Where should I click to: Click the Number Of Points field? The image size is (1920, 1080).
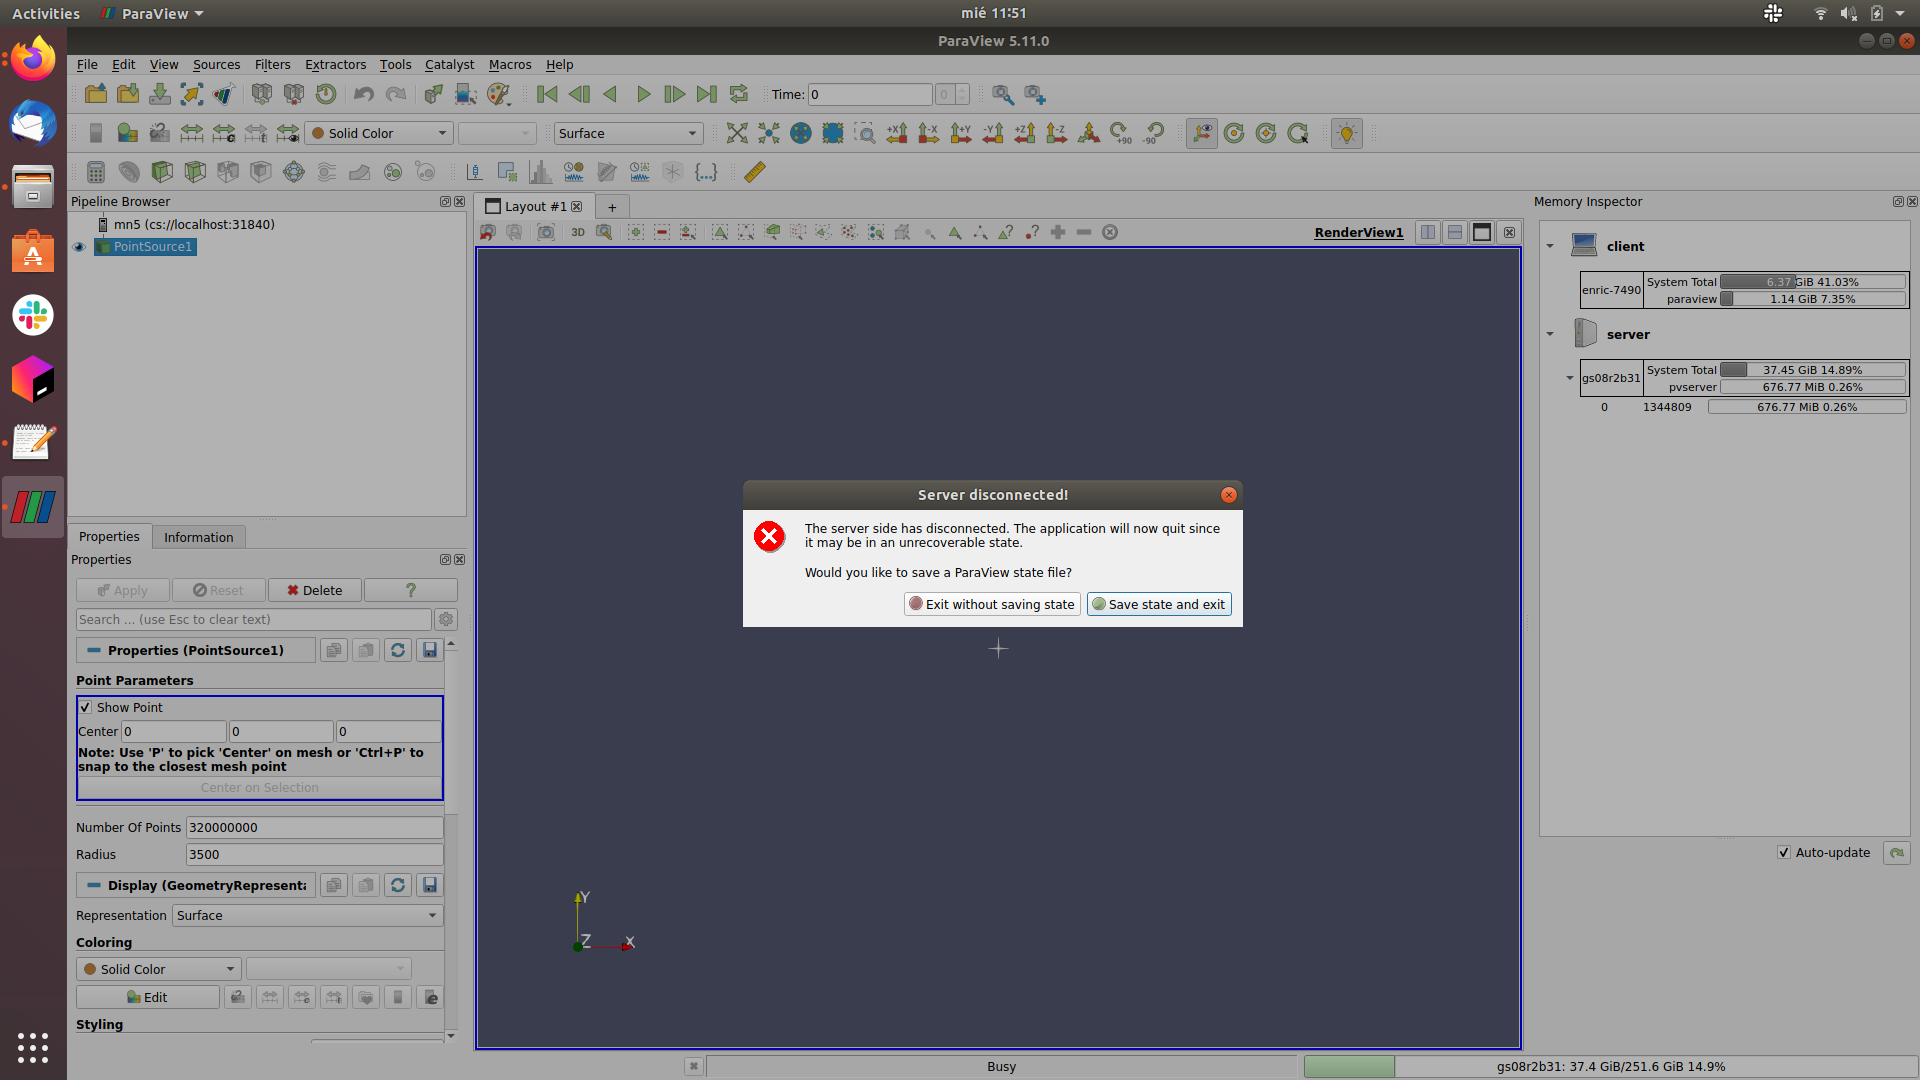pos(315,827)
